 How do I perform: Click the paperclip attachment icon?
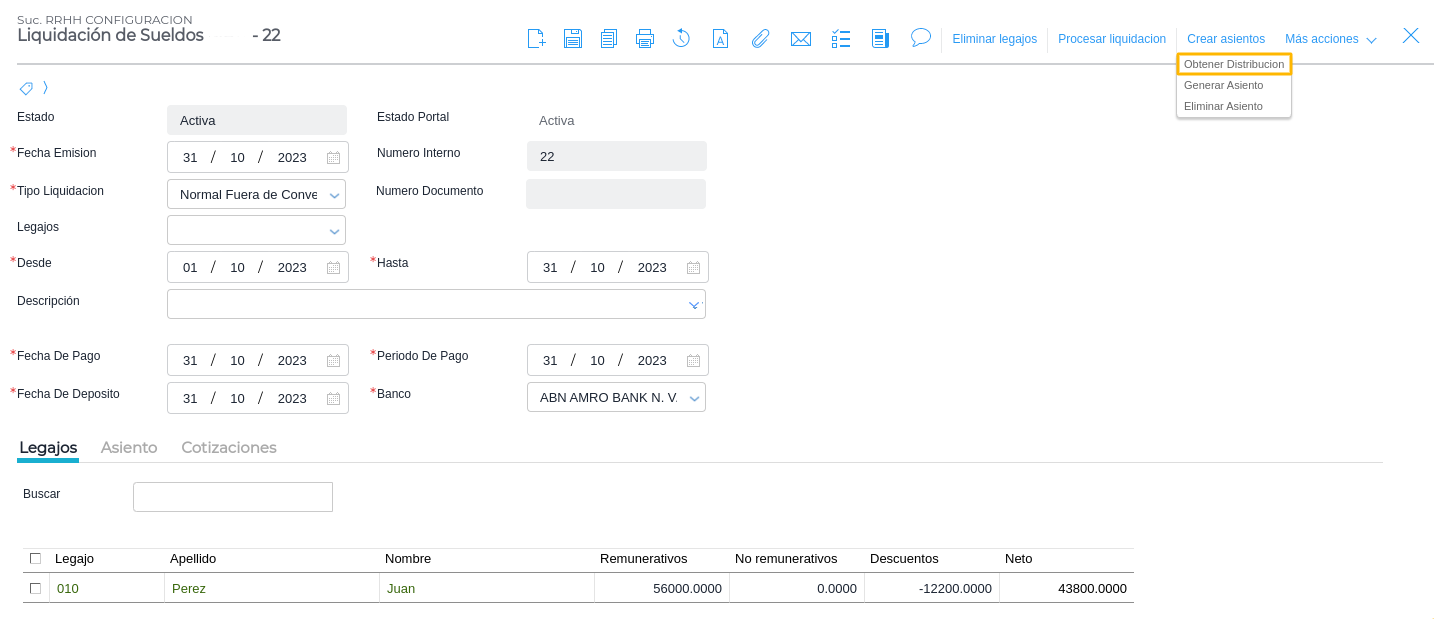pyautogui.click(x=760, y=39)
